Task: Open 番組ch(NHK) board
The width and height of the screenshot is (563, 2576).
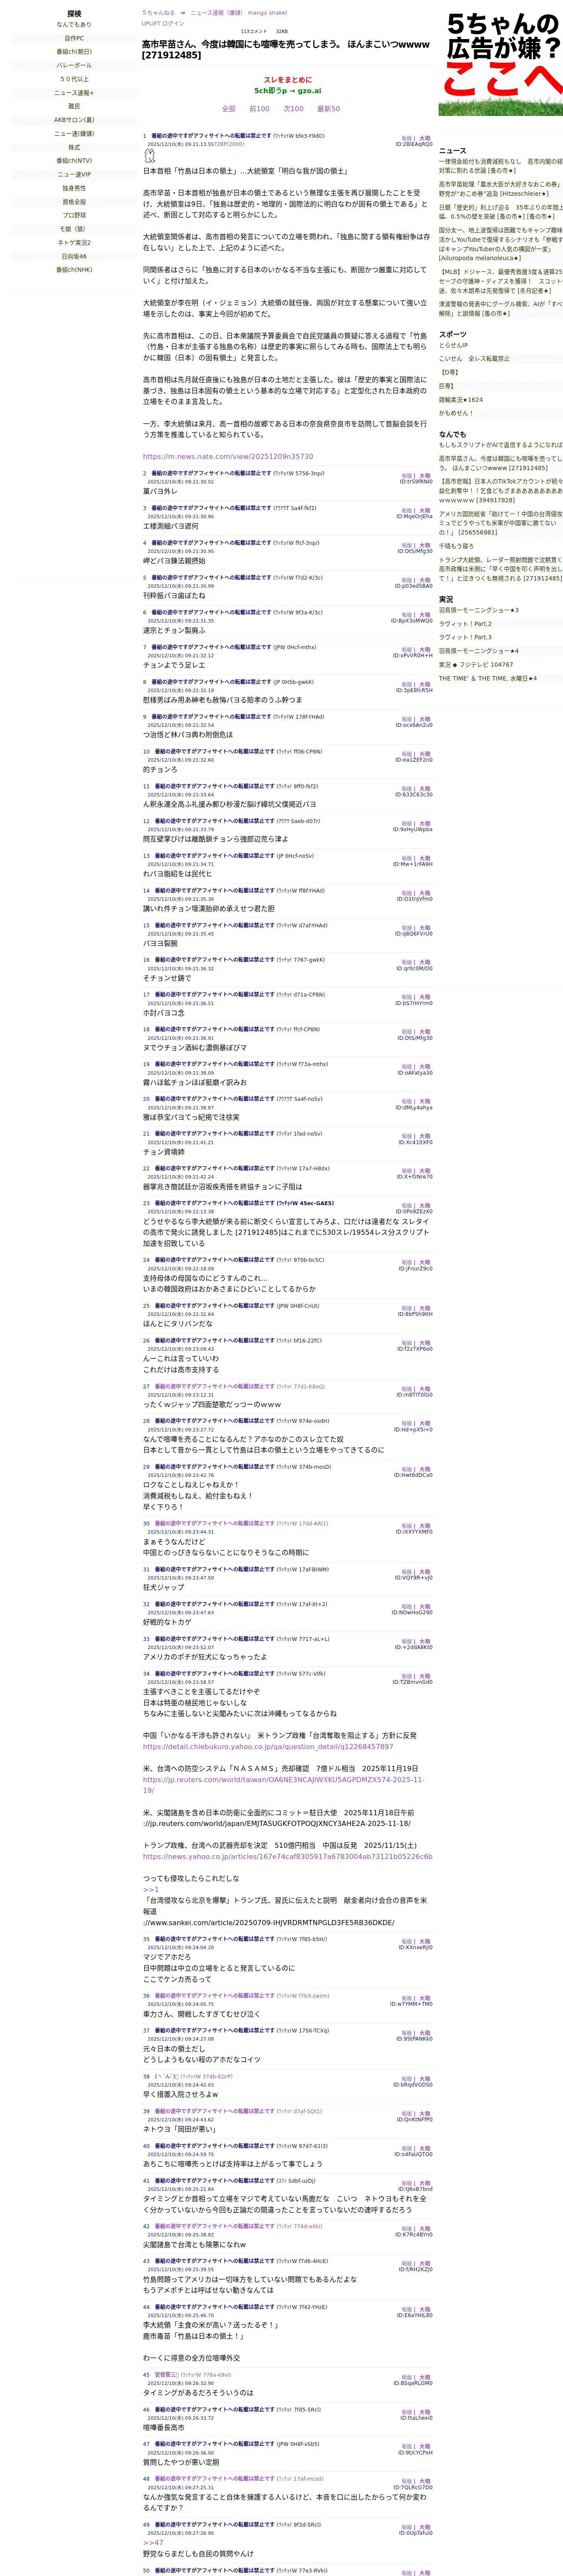Action: coord(74,269)
